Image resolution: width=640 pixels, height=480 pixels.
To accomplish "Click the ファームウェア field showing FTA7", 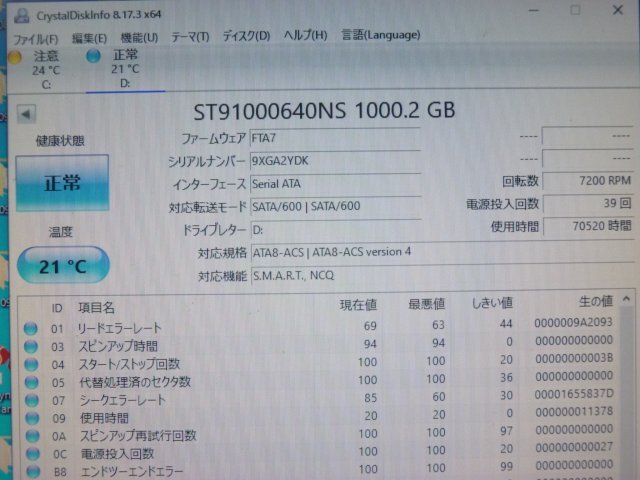I will click(335, 138).
